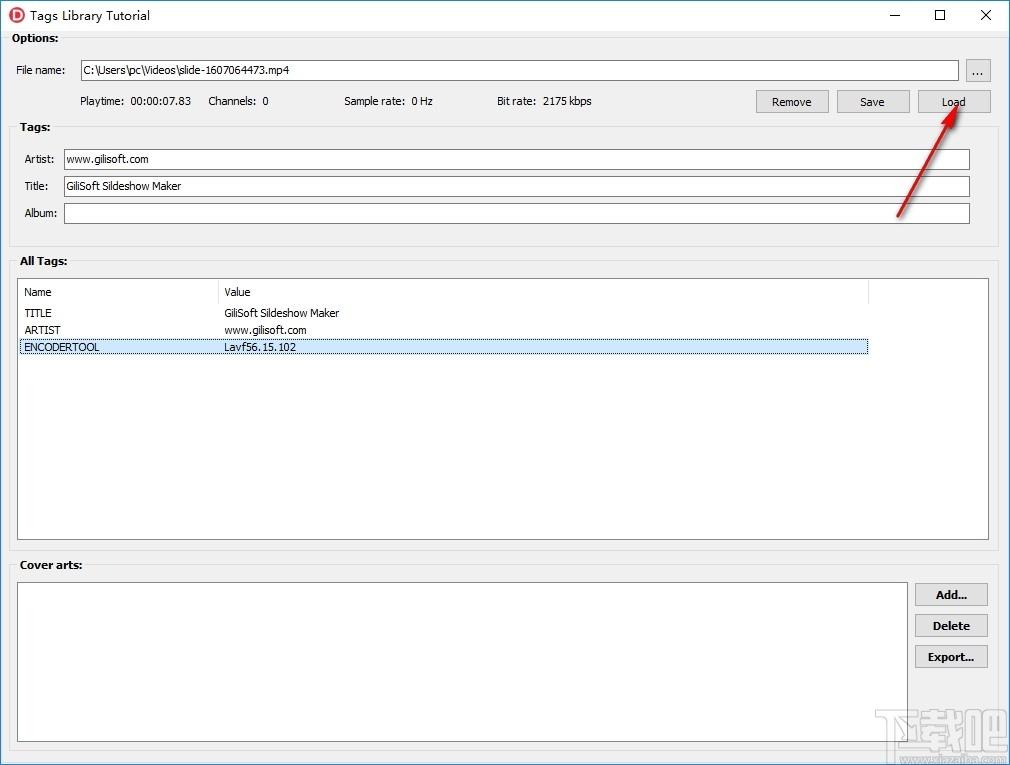Select the ARTIST row in All Tags
Viewport: 1010px width, 765px height.
point(444,330)
